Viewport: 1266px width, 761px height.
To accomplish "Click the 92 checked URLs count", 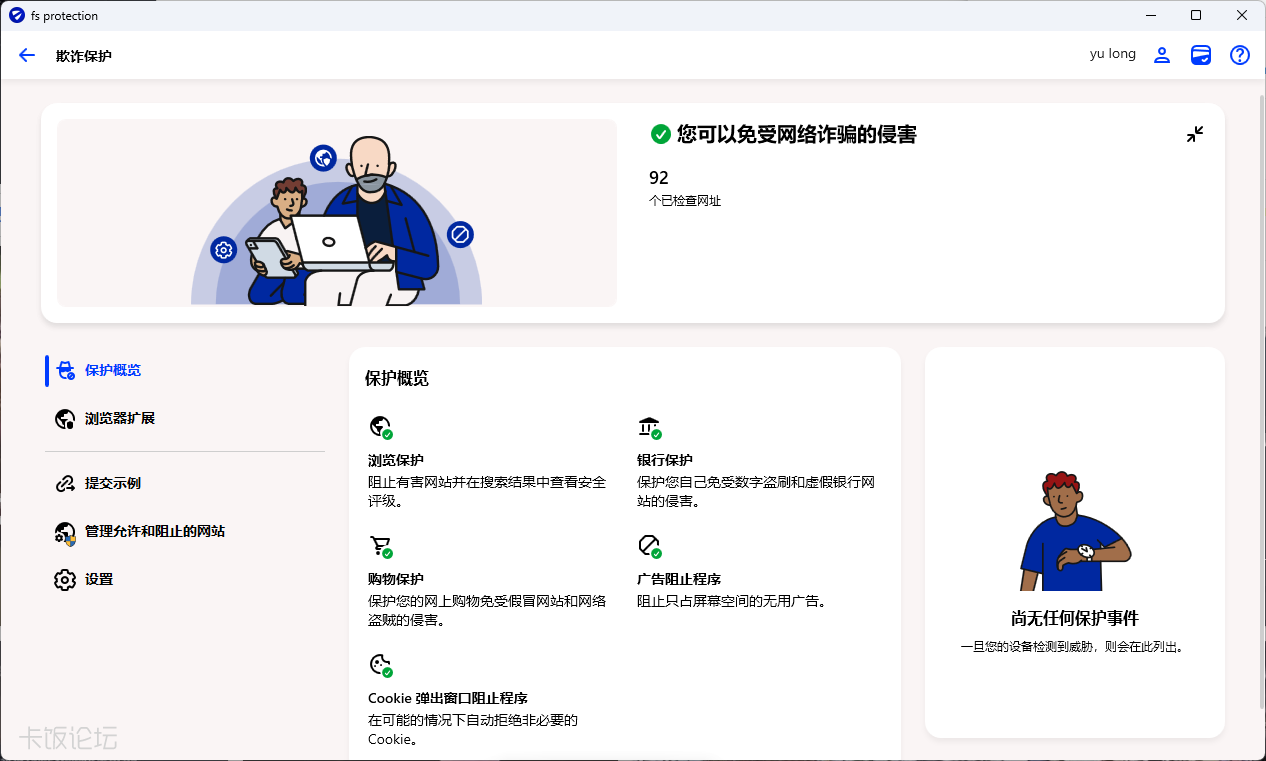I will 659,178.
